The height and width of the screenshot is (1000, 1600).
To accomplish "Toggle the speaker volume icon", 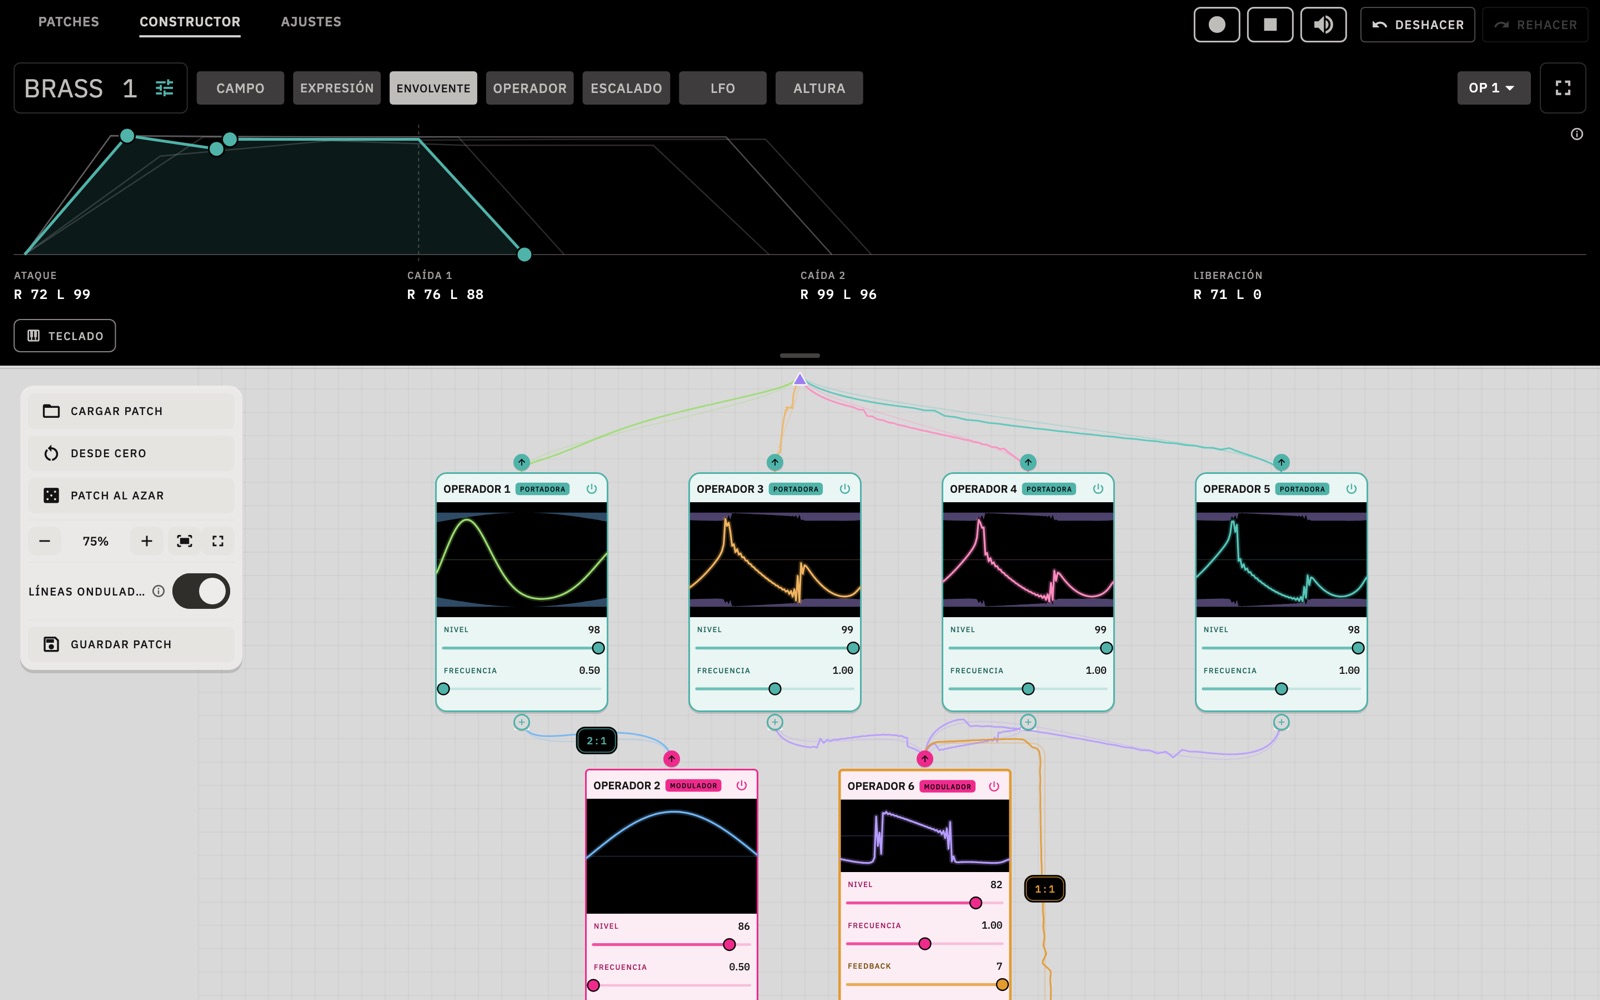I will coord(1323,25).
